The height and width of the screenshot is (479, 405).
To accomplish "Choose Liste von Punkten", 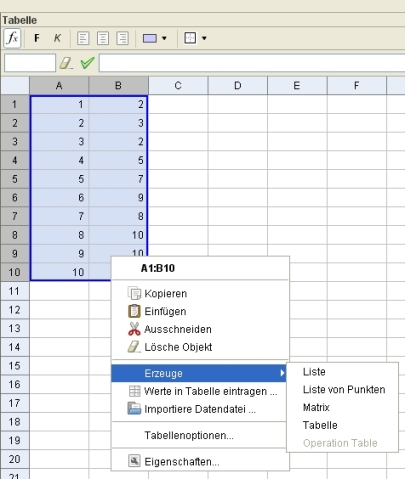I will coord(344,389).
